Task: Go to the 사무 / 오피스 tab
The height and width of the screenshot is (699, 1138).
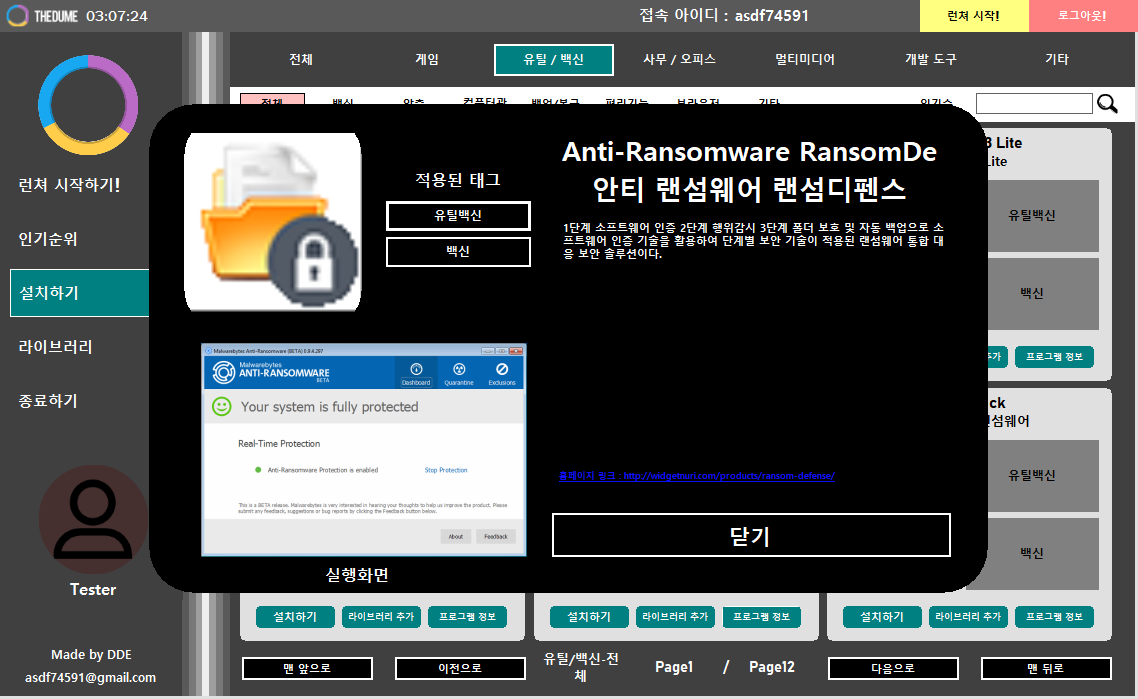Action: 679,60
